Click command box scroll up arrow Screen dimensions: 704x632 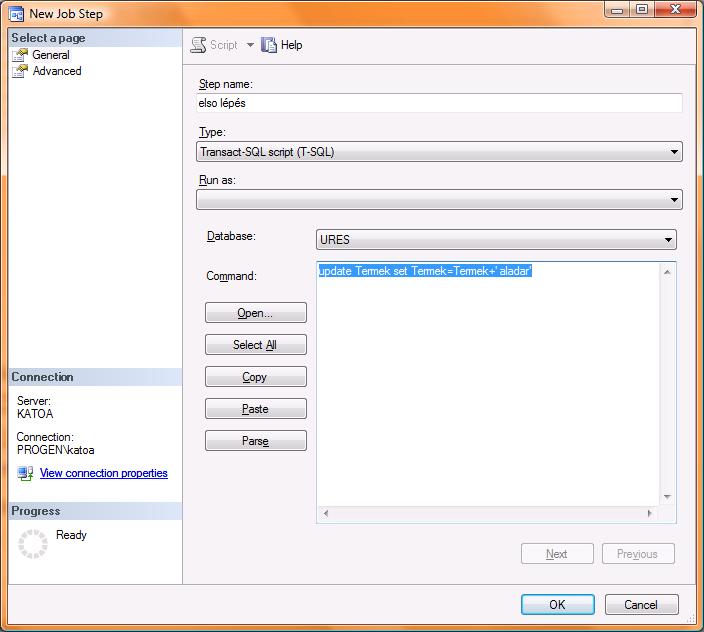point(667,272)
